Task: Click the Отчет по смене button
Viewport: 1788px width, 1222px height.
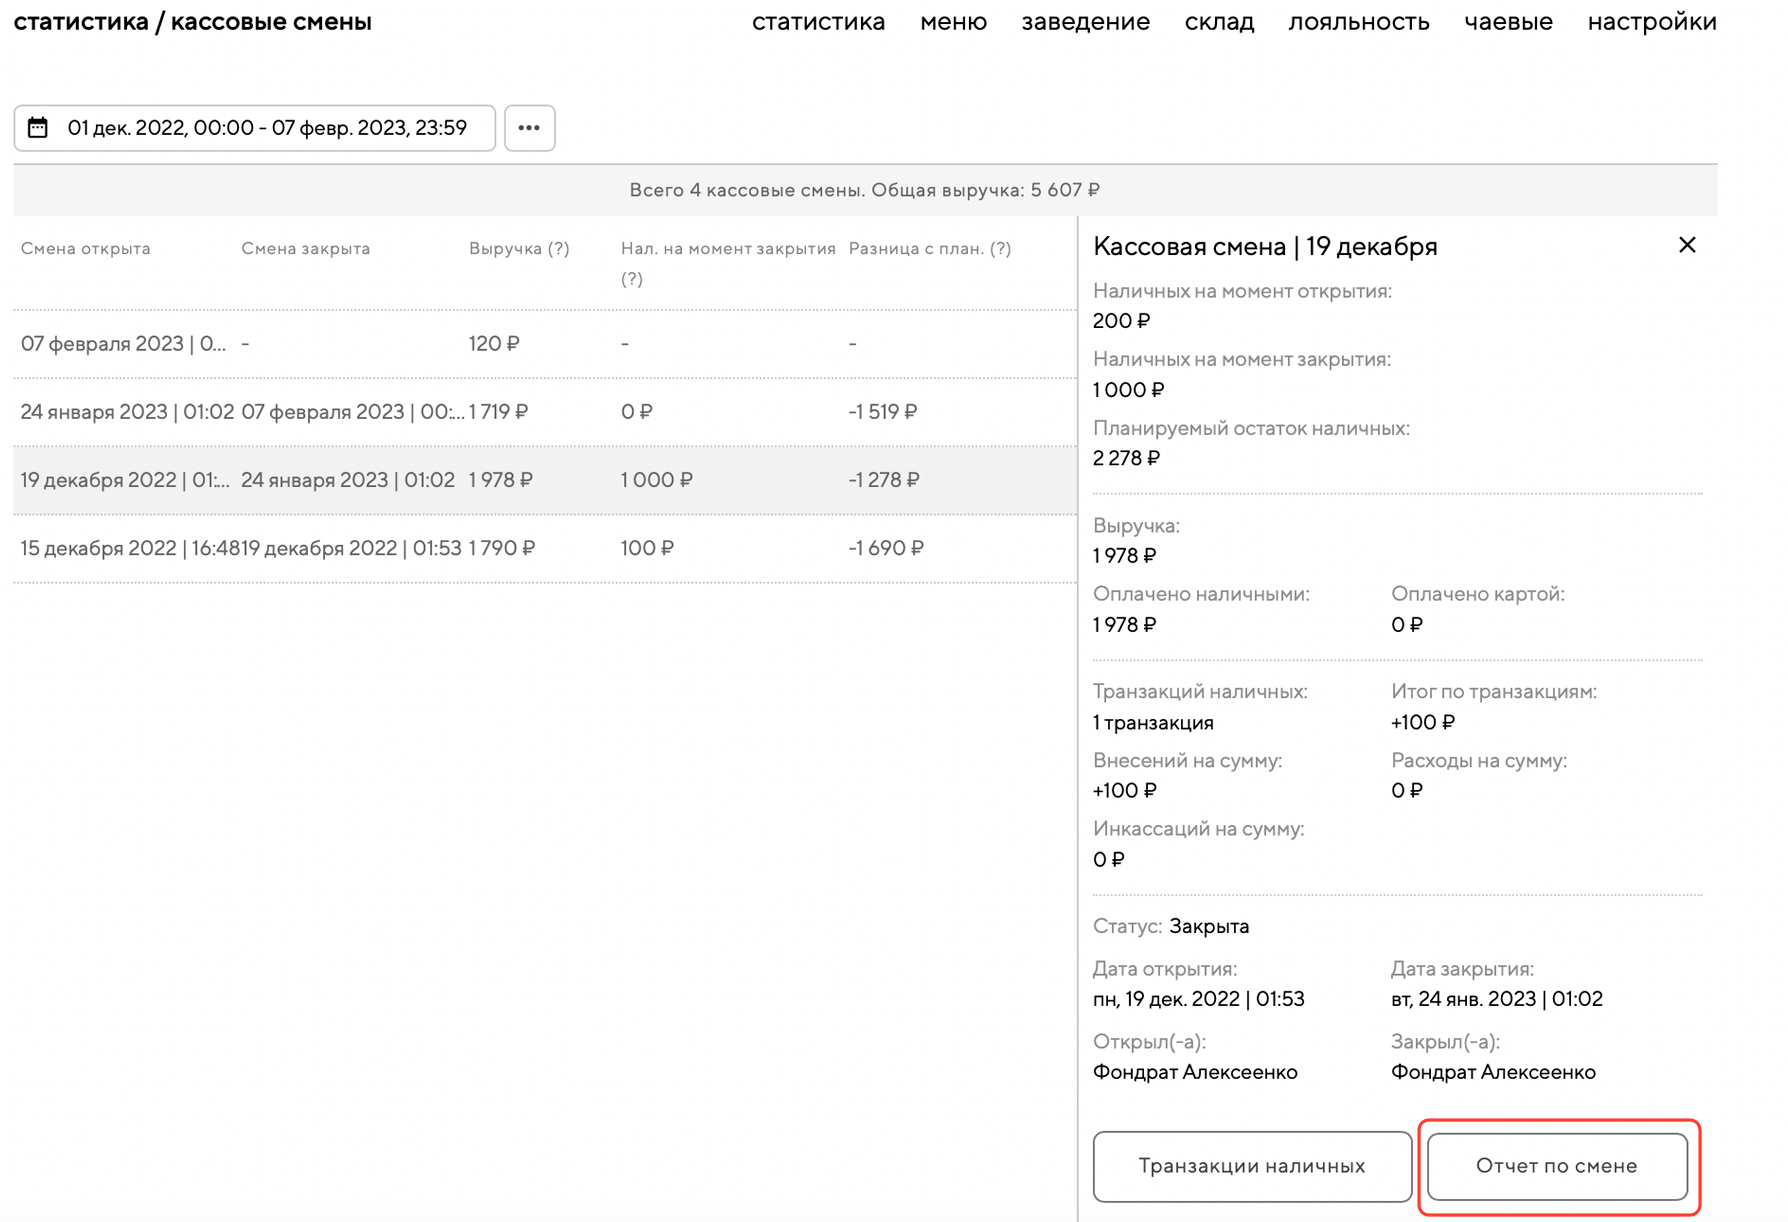Action: [x=1556, y=1166]
